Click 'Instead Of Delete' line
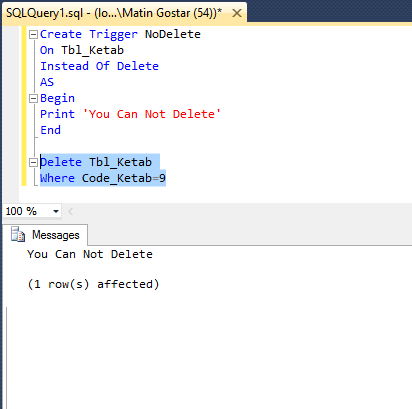 click(99, 66)
